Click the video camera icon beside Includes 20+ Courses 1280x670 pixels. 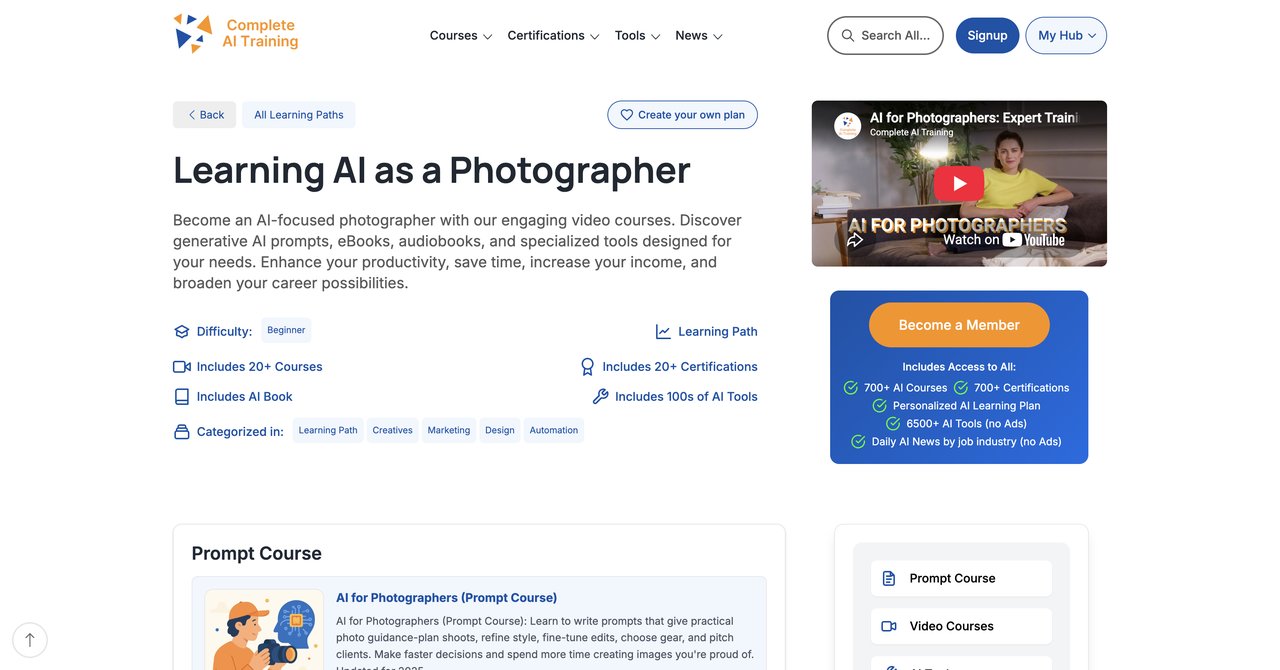pyautogui.click(x=181, y=367)
